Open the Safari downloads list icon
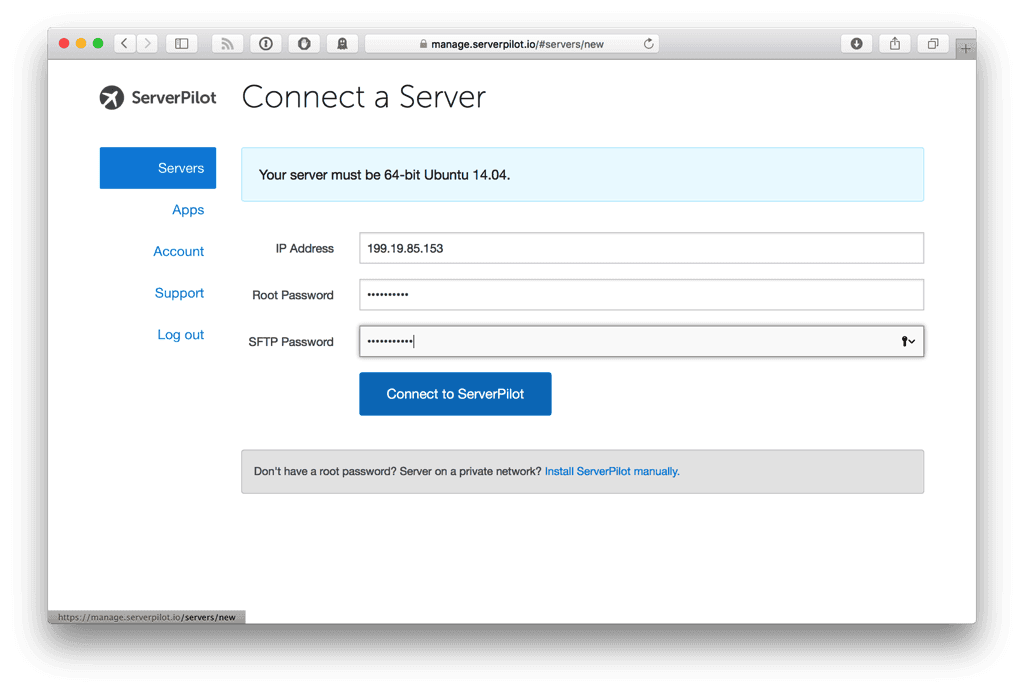The width and height of the screenshot is (1024, 692). point(856,43)
